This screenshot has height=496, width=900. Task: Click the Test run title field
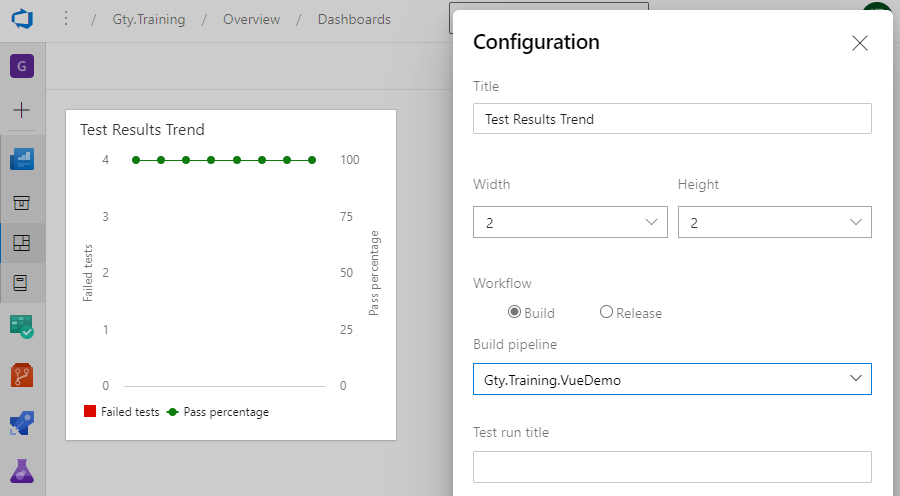[672, 467]
